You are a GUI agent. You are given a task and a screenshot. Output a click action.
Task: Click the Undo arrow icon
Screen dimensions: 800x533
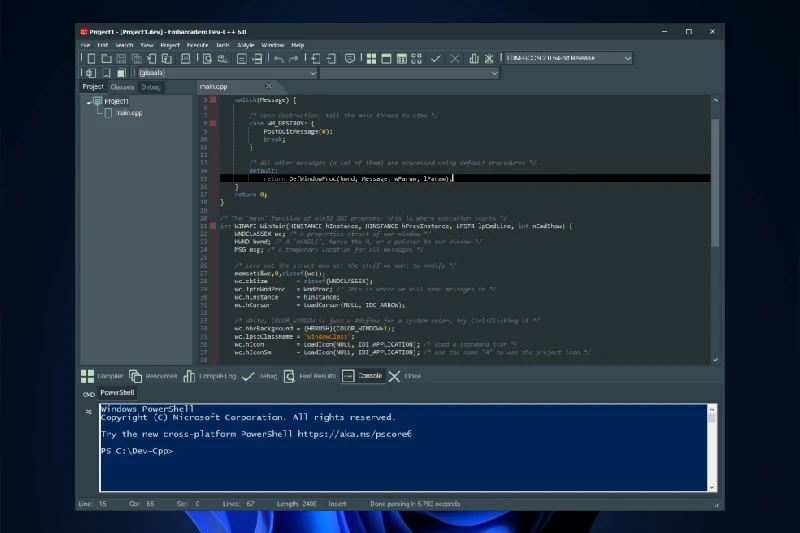pos(278,59)
